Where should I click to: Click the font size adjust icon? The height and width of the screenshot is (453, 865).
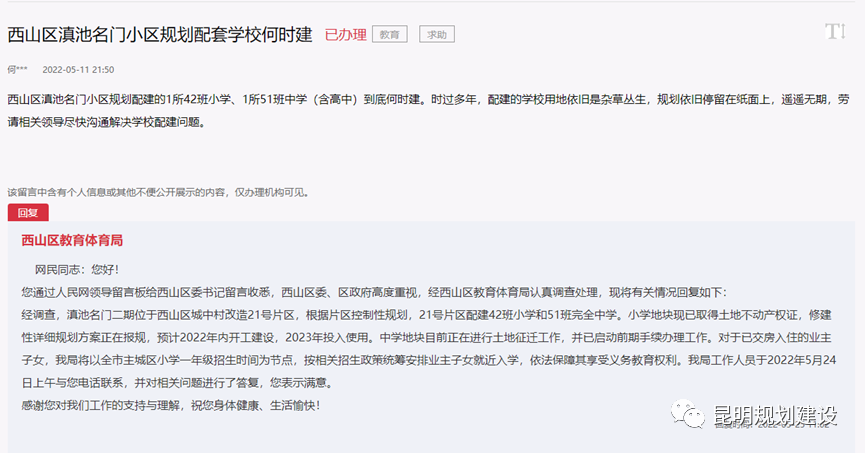835,32
